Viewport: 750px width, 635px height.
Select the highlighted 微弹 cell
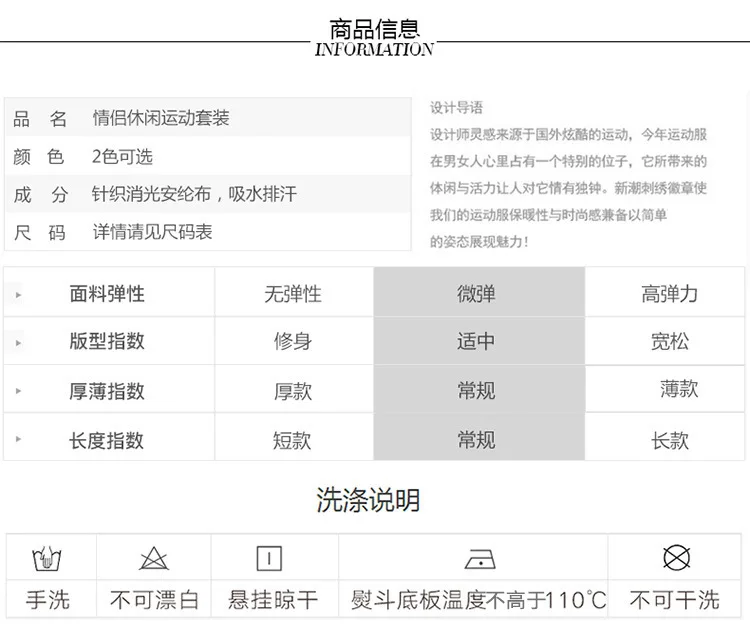click(479, 292)
